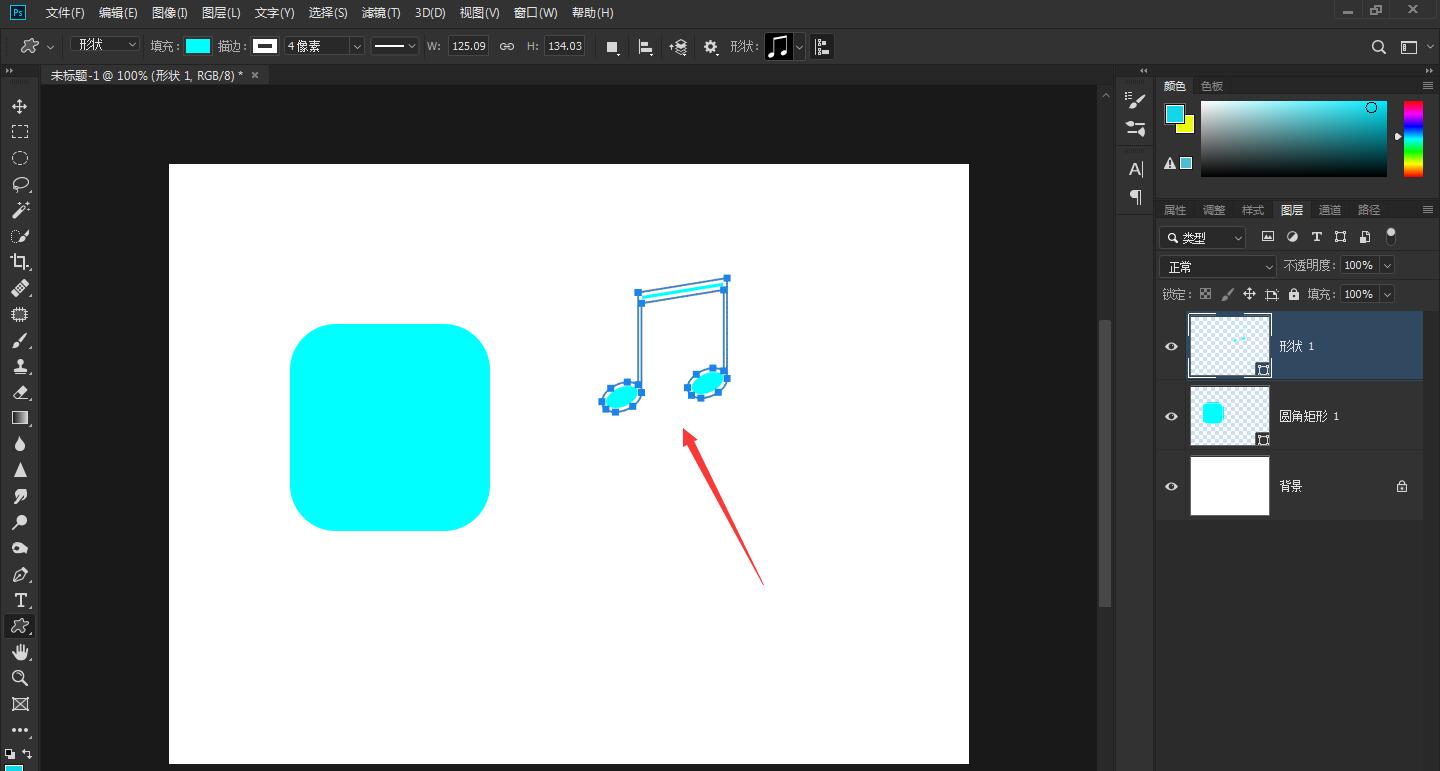Select the Crop tool
Screen dimensions: 1440x771
click(x=19, y=262)
